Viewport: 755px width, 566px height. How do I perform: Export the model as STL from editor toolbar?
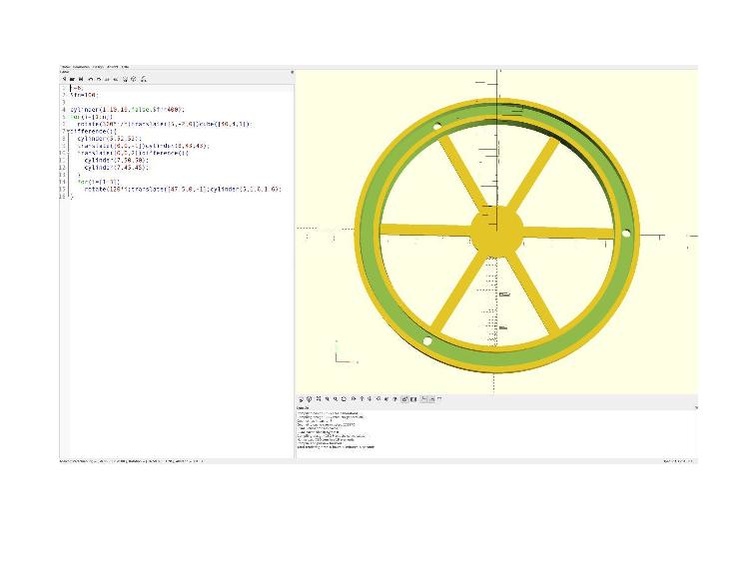coord(144,78)
